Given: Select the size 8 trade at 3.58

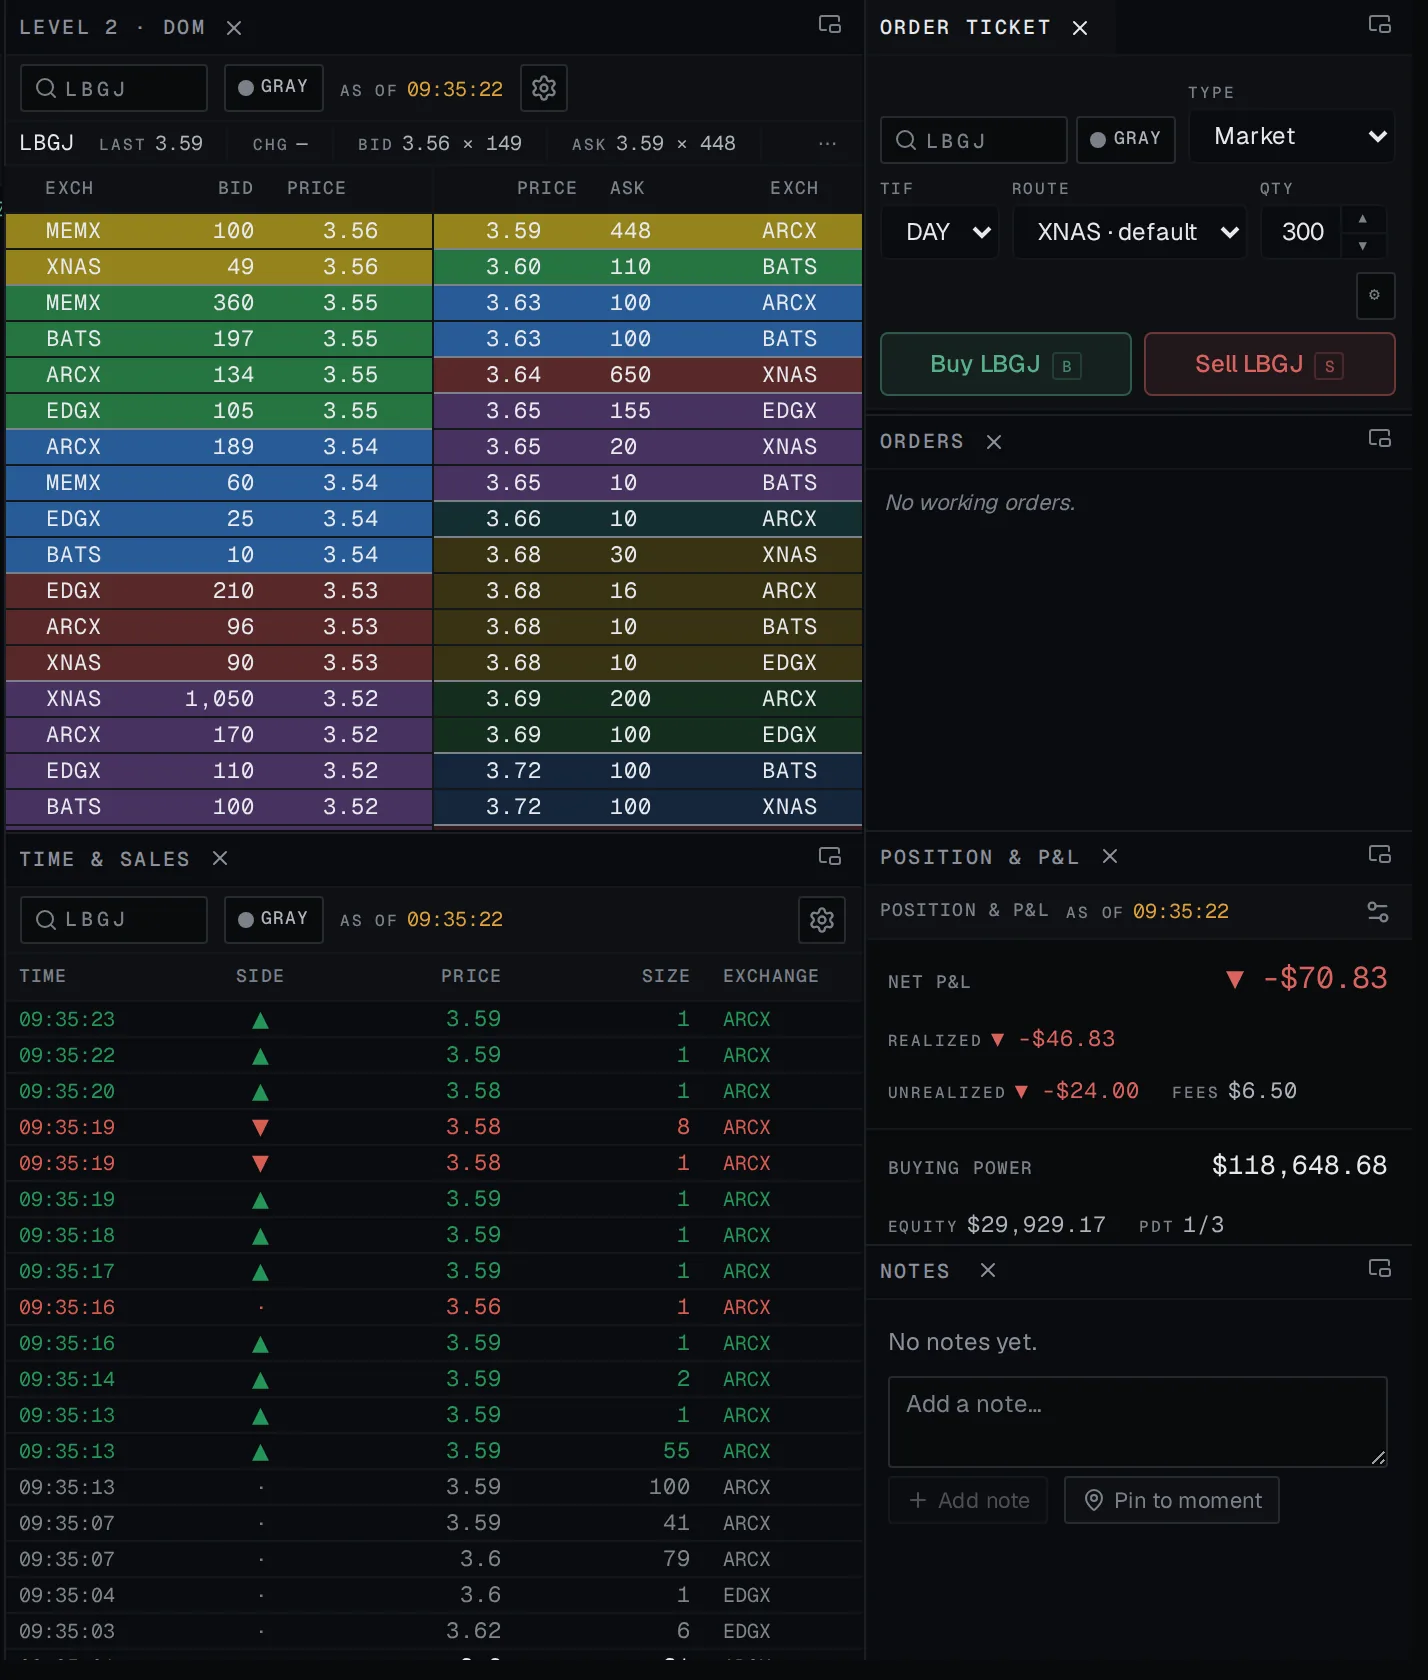Looking at the screenshot, I should click(434, 1128).
